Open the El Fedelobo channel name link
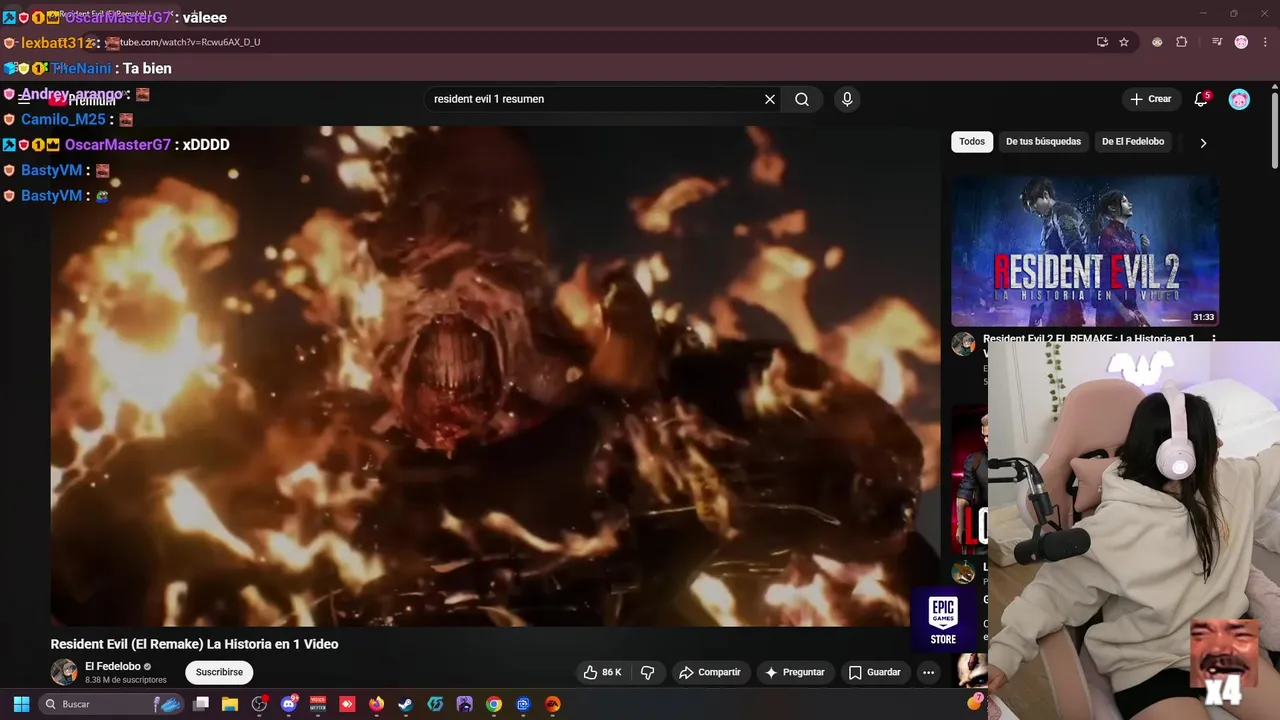 tap(113, 666)
